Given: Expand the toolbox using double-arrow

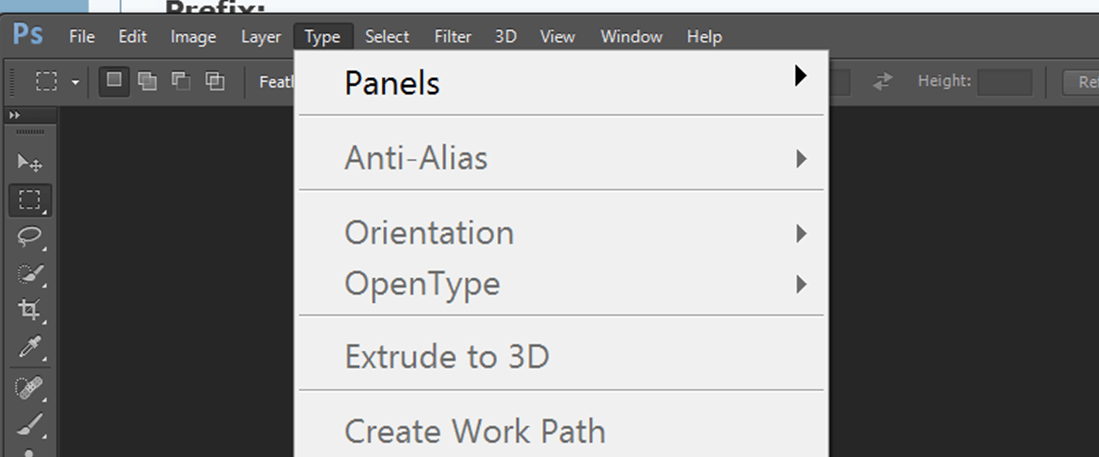Looking at the screenshot, I should [14, 116].
